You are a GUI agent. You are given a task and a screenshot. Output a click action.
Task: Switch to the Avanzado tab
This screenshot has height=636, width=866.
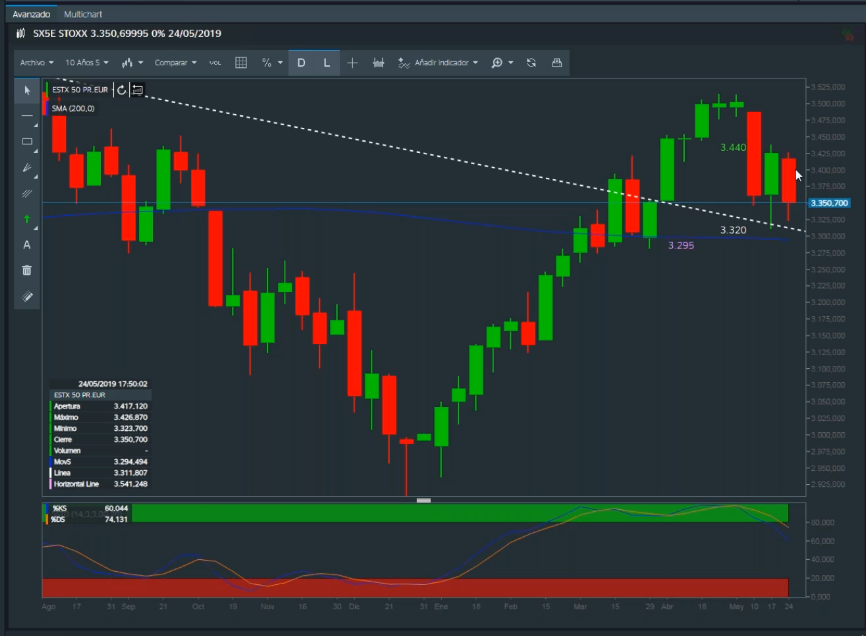pos(29,15)
